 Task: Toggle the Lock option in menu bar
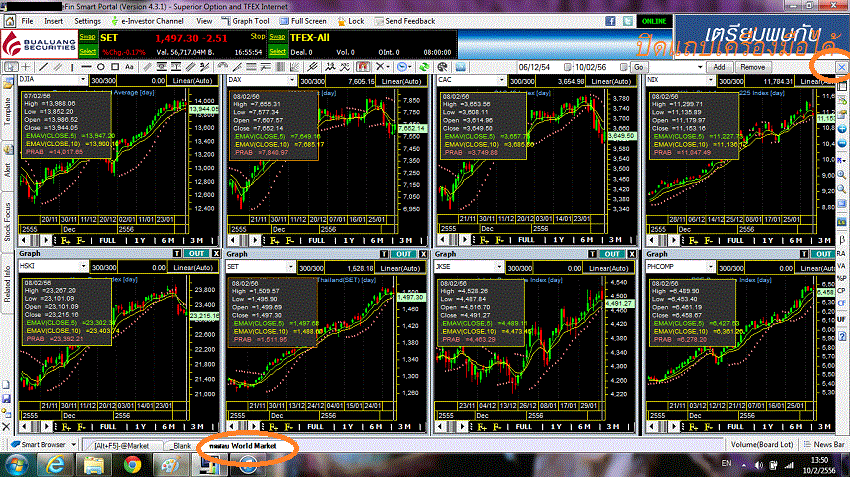coord(351,21)
